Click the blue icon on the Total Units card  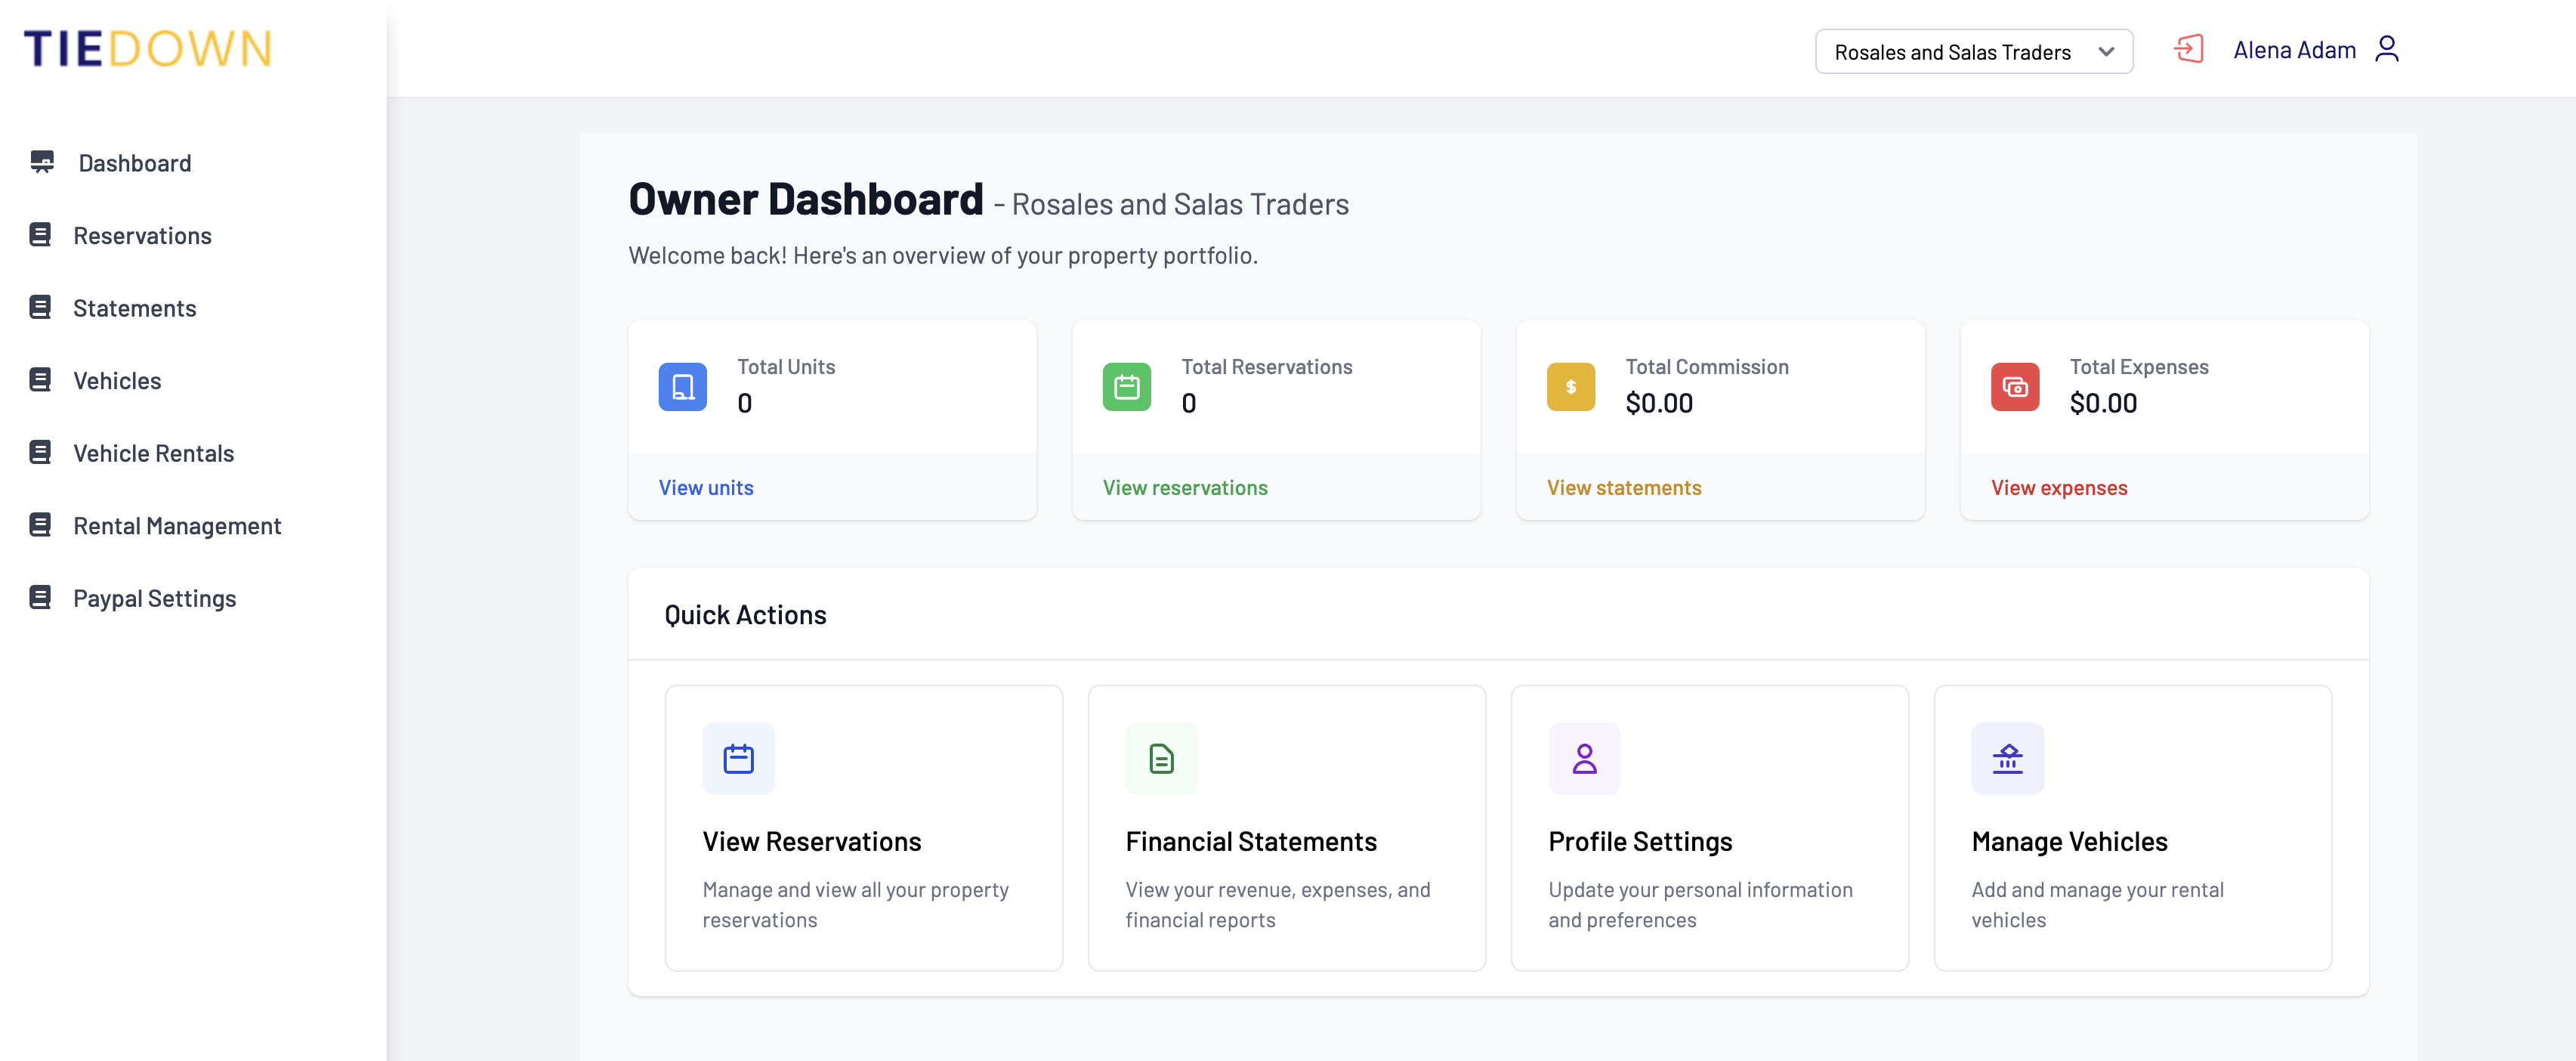click(x=682, y=386)
